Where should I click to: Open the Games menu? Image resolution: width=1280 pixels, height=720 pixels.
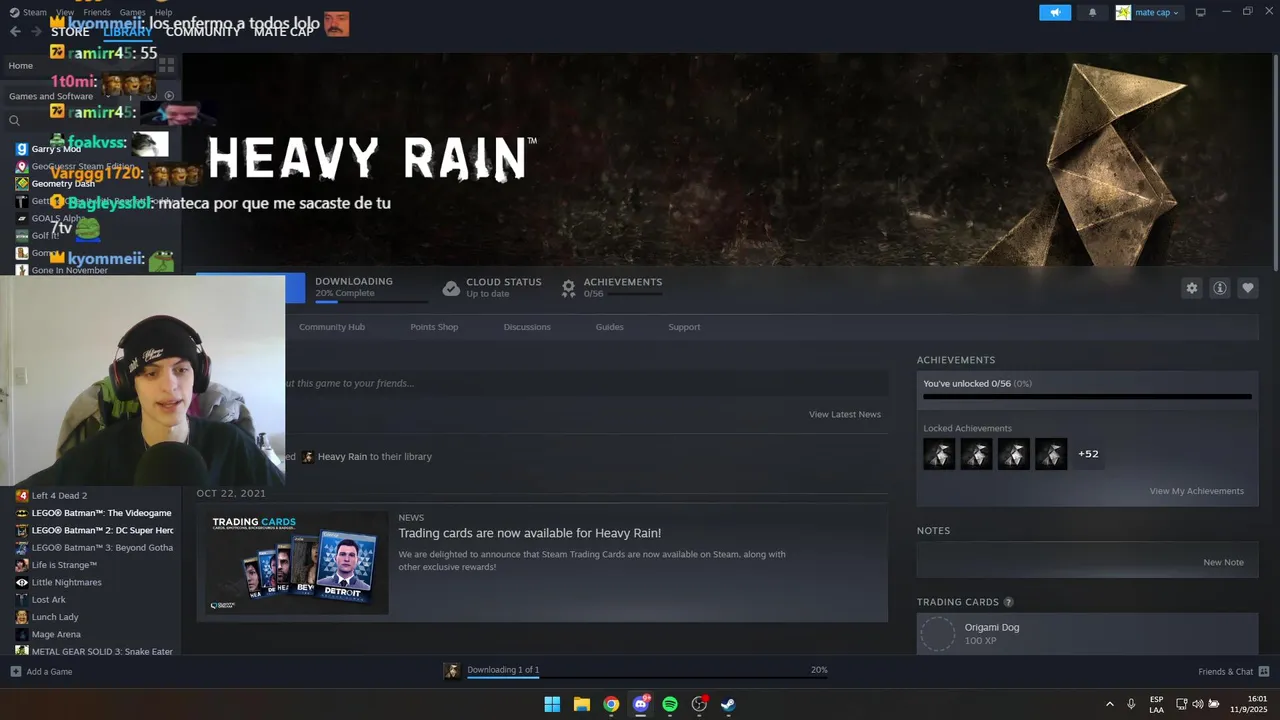[x=132, y=12]
